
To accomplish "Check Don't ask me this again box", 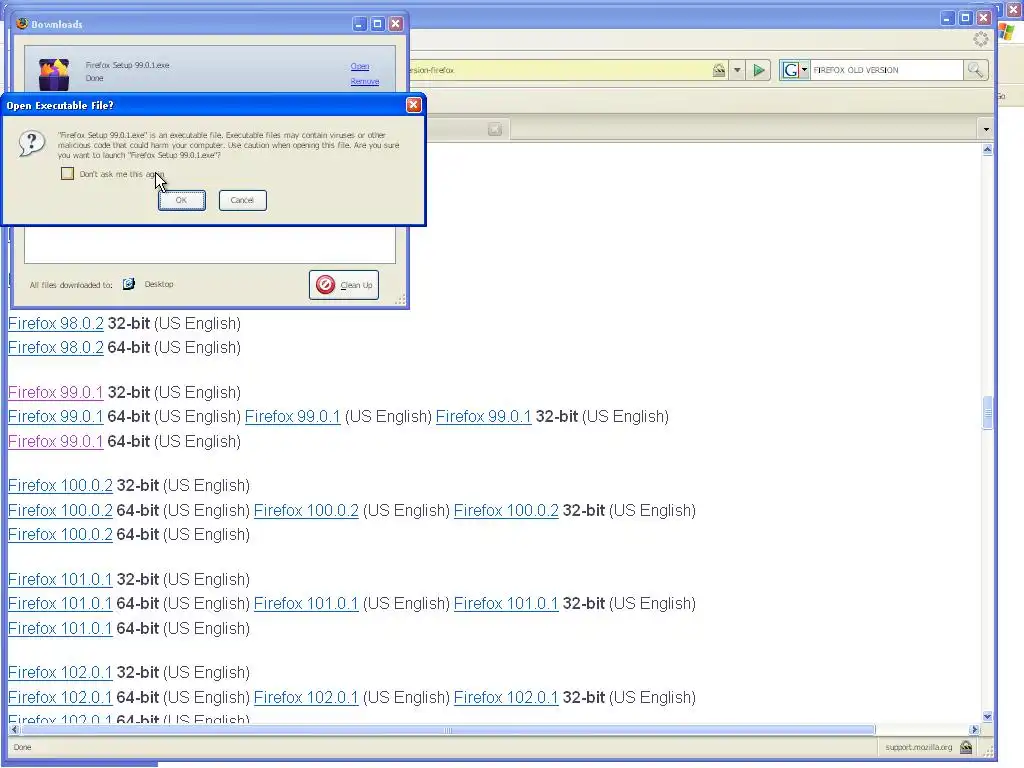I will pyautogui.click(x=67, y=173).
